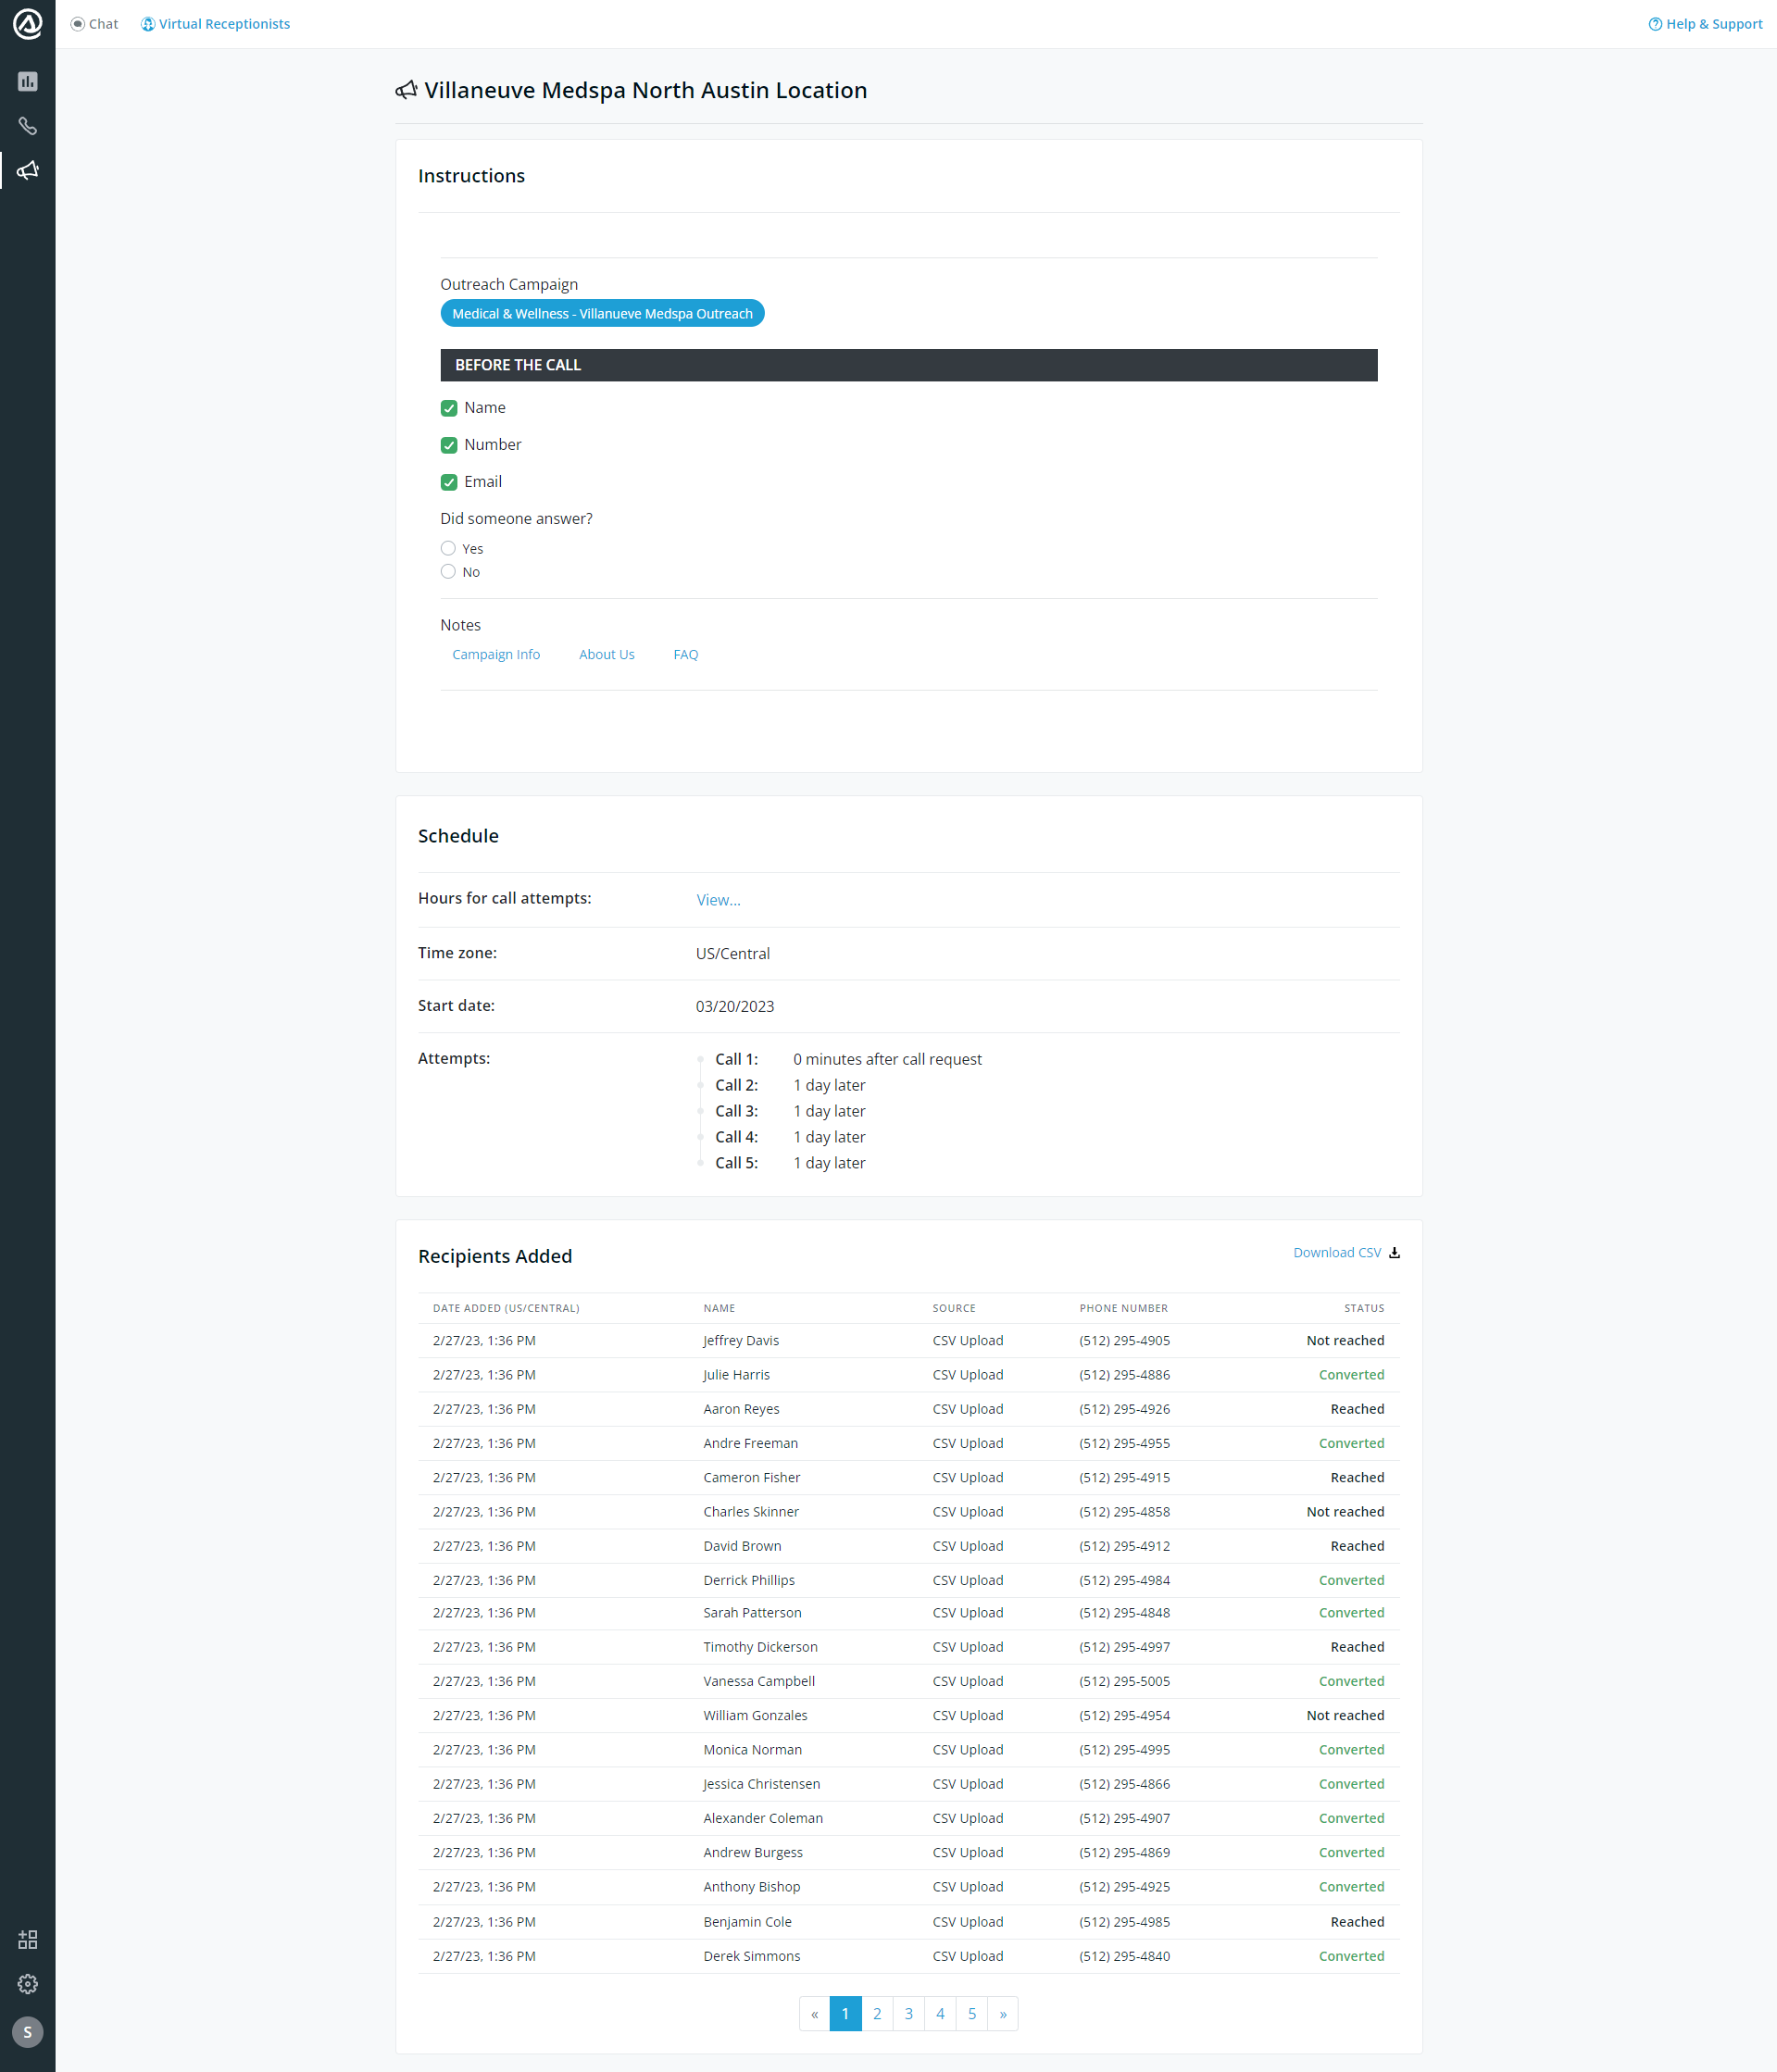Click the PHONE NUMBER column header
Image resolution: width=1777 pixels, height=2072 pixels.
1123,1308
